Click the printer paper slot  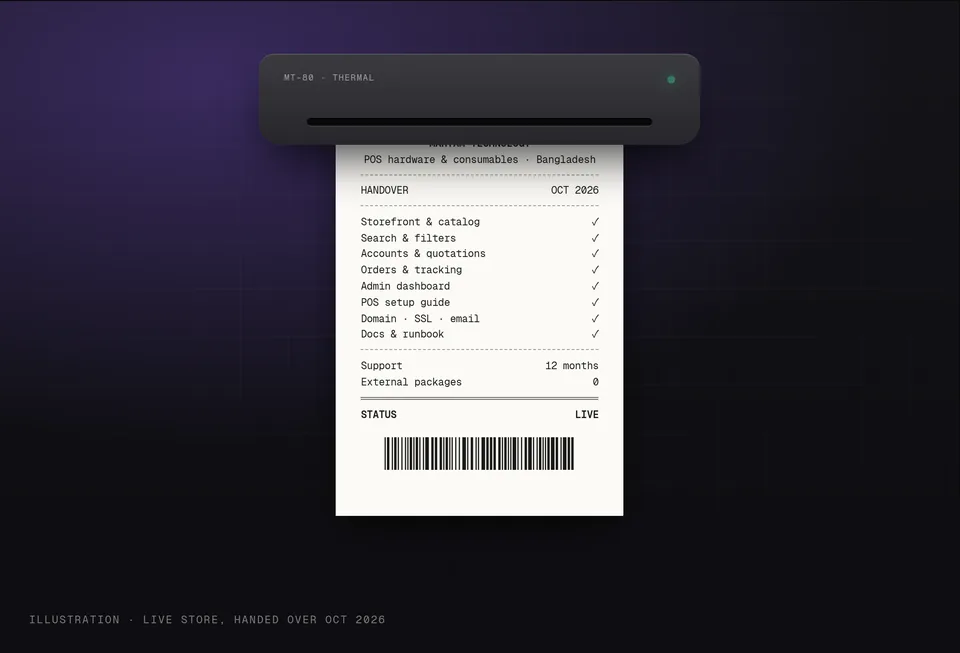point(479,122)
